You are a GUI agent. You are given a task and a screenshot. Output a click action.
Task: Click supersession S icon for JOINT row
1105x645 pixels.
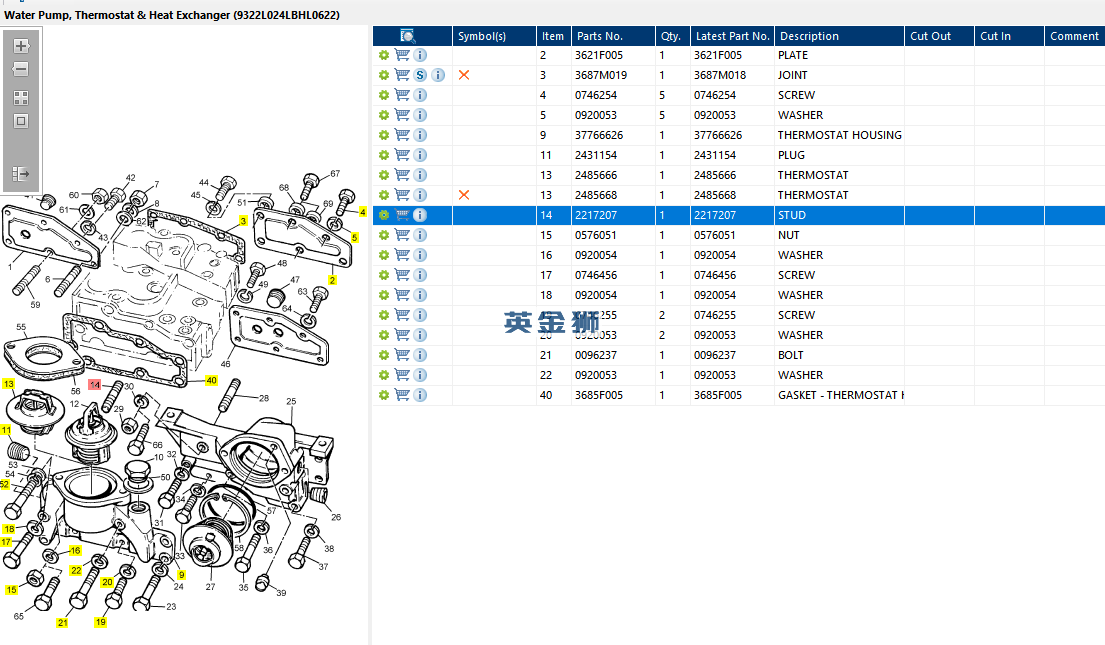click(x=420, y=75)
